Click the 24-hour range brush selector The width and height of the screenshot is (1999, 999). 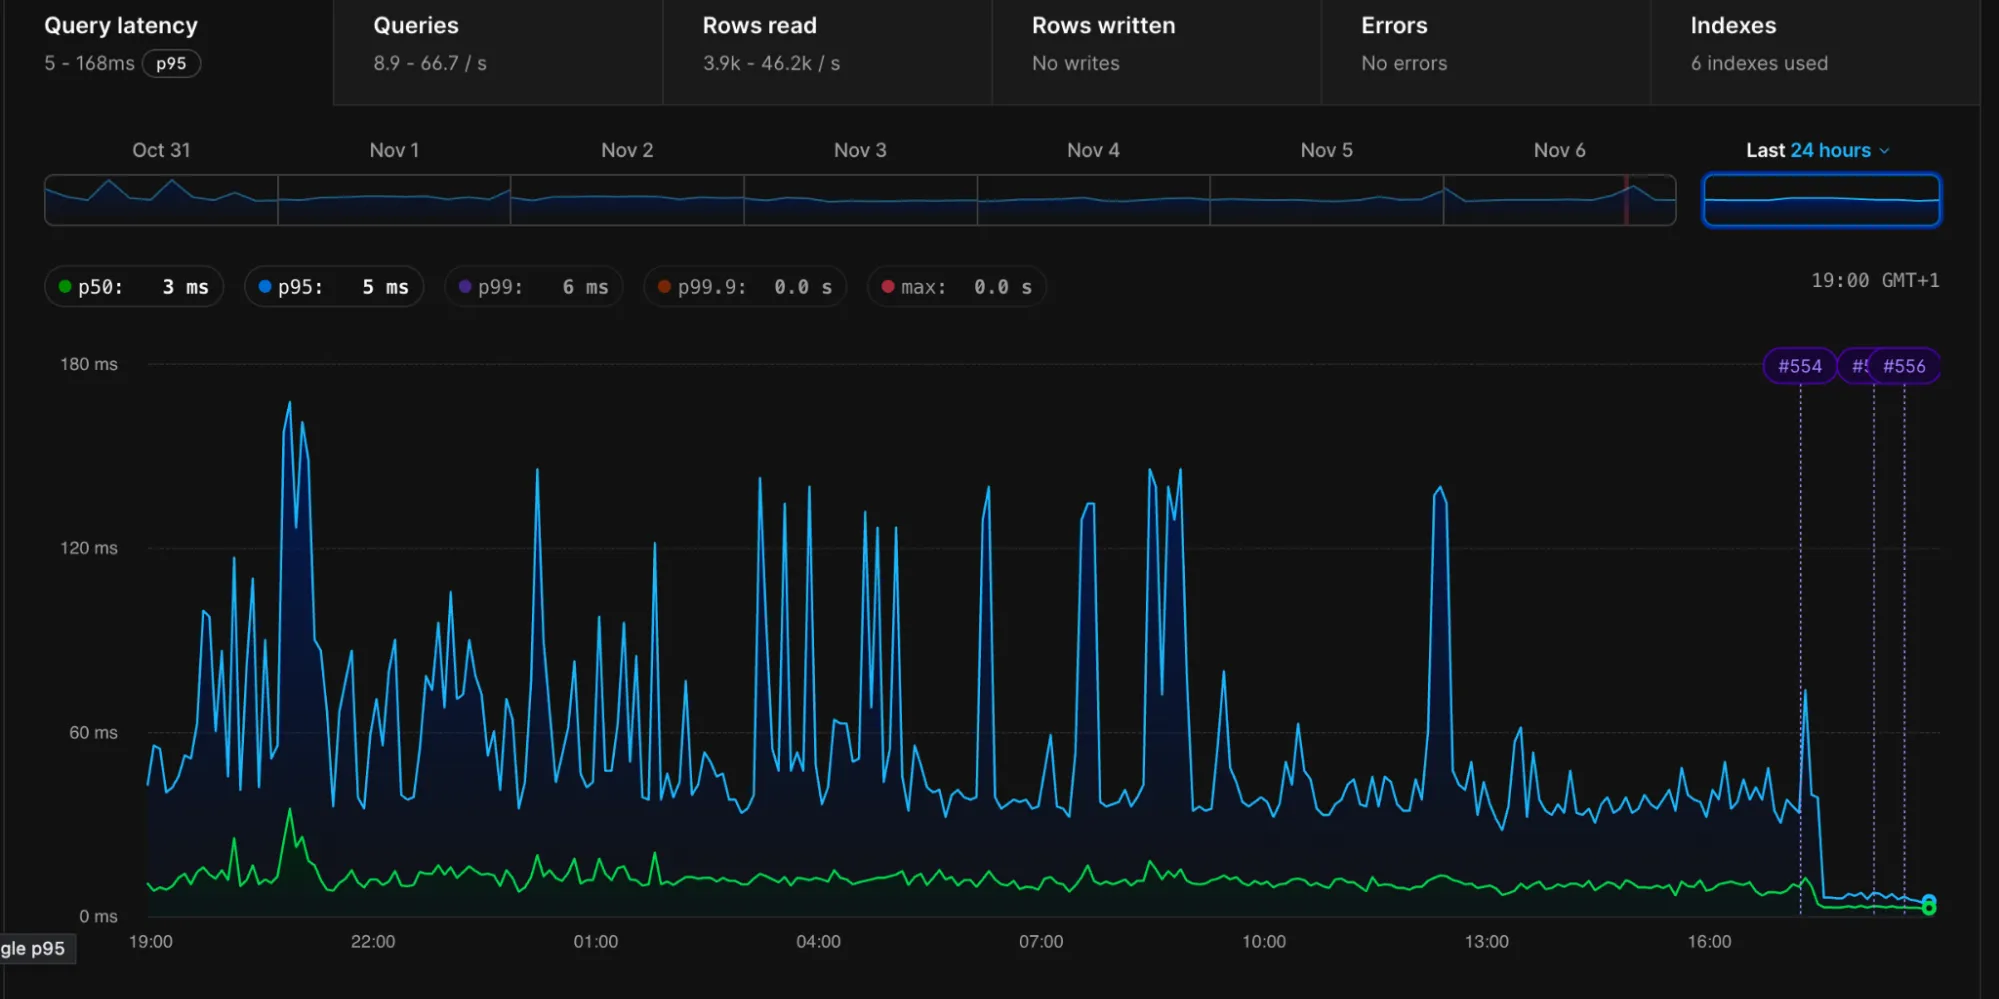click(x=1821, y=200)
